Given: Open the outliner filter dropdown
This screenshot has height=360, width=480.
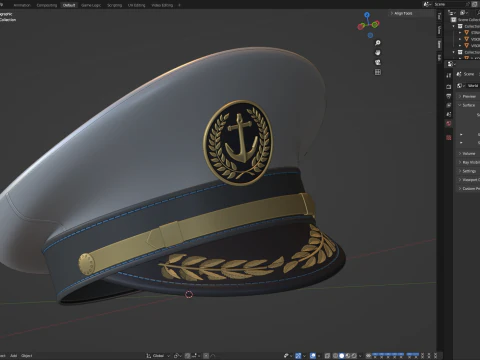Looking at the screenshot, I should (x=464, y=13).
